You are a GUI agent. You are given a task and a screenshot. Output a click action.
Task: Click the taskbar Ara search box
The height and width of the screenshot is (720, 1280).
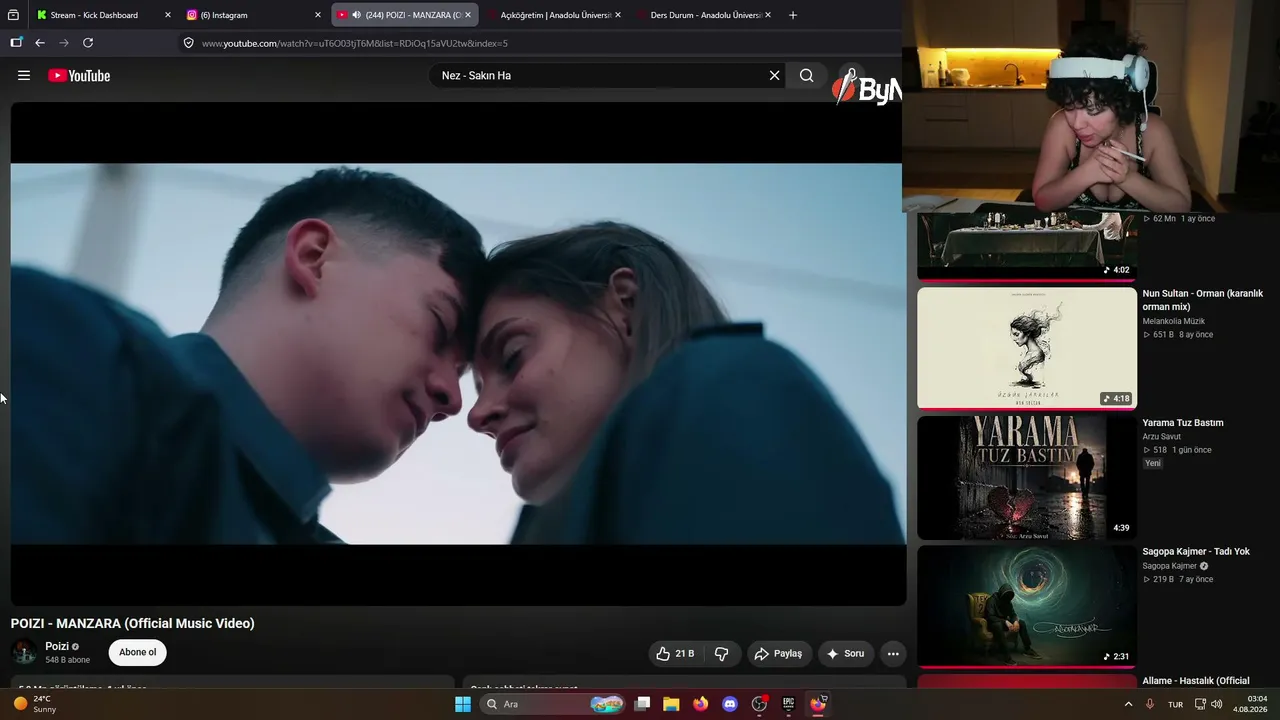coord(553,704)
